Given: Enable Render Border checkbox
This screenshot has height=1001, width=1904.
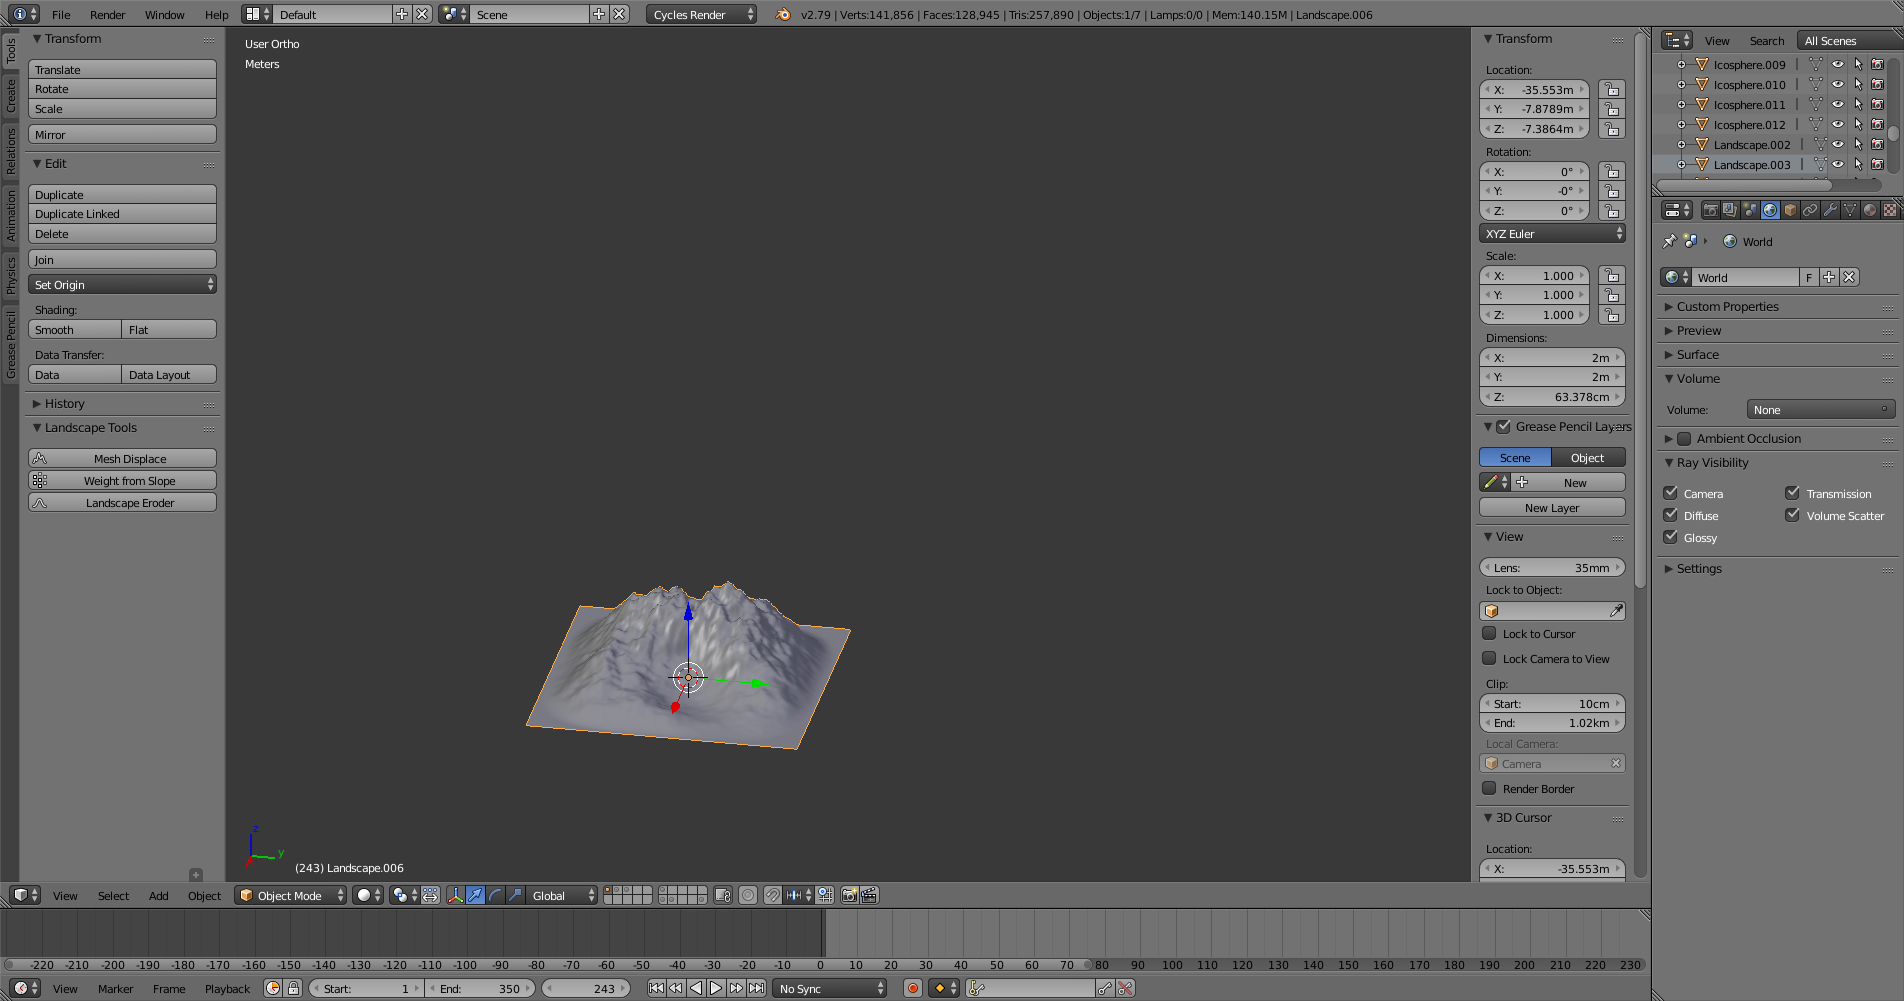Looking at the screenshot, I should pyautogui.click(x=1489, y=788).
